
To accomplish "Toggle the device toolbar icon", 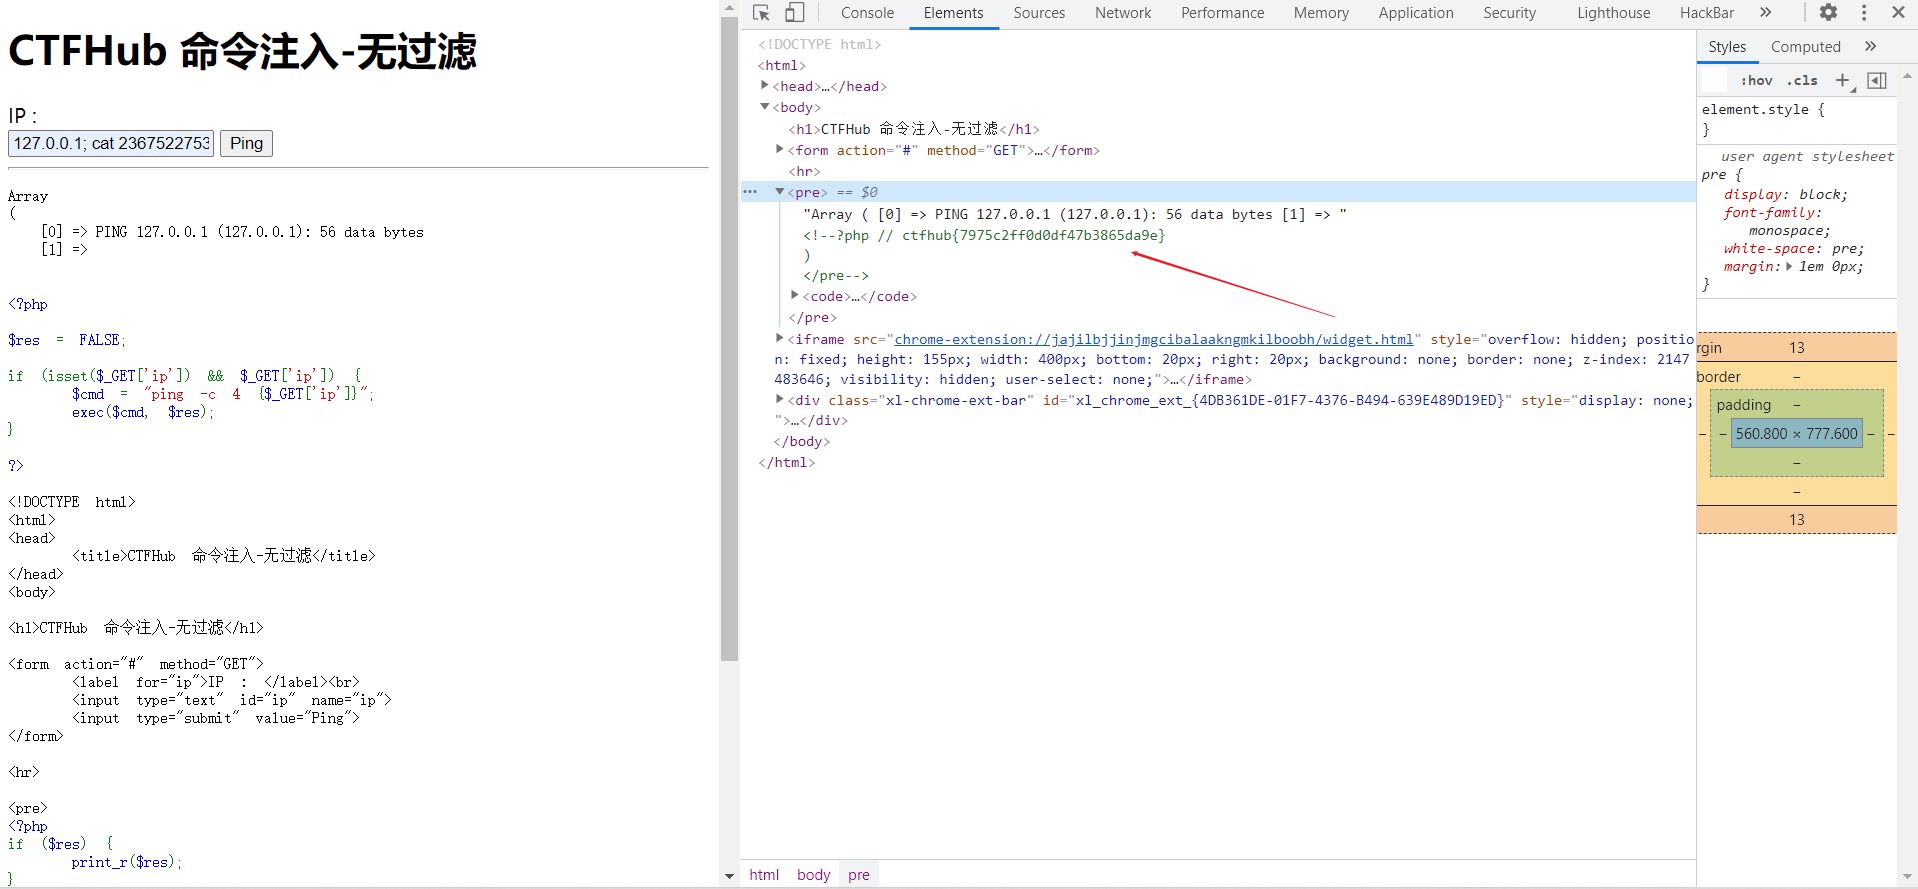I will [794, 13].
